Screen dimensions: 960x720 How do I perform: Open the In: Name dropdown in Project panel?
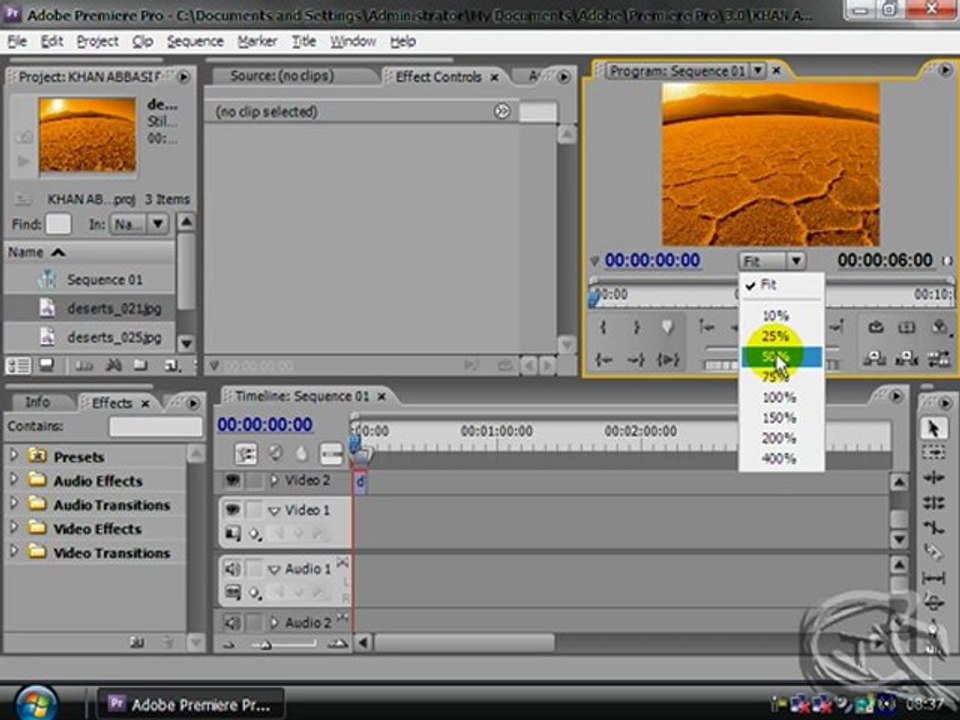138,225
